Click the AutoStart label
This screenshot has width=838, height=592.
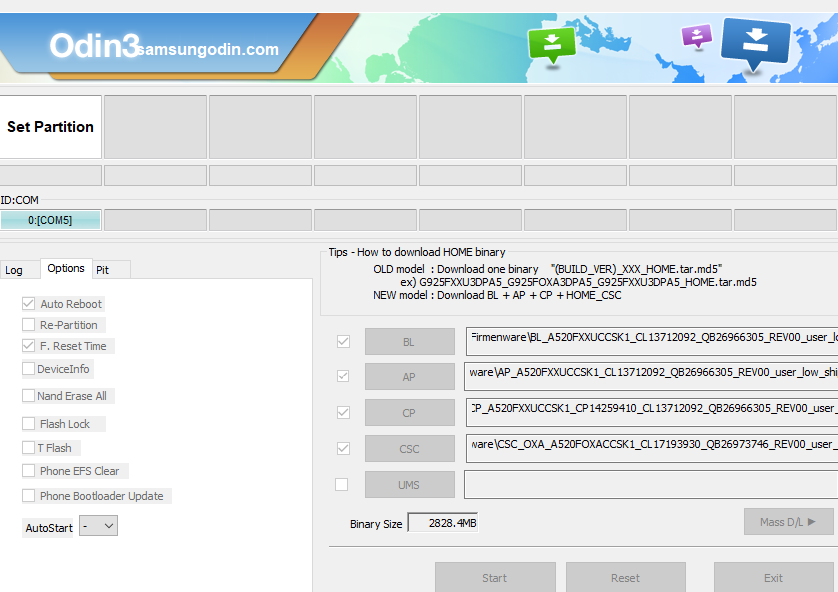click(x=49, y=528)
